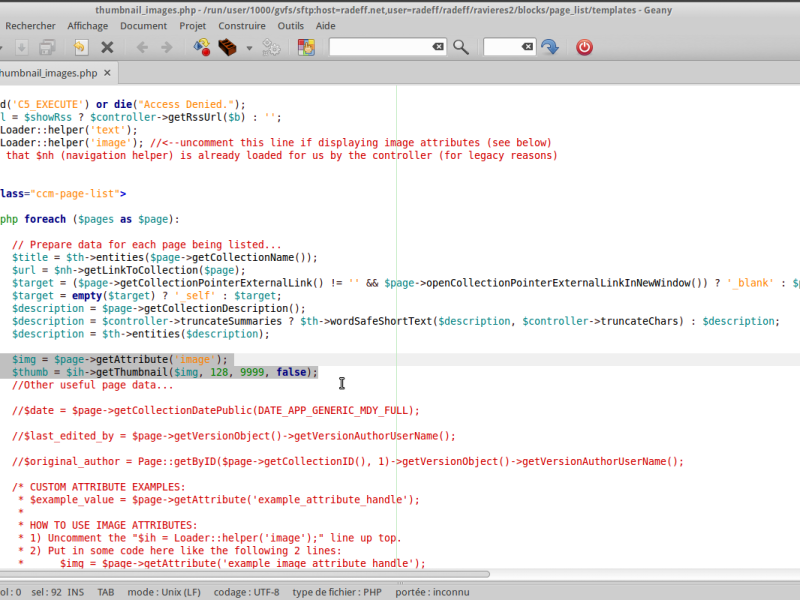Build the file with the brick icon

pyautogui.click(x=227, y=47)
